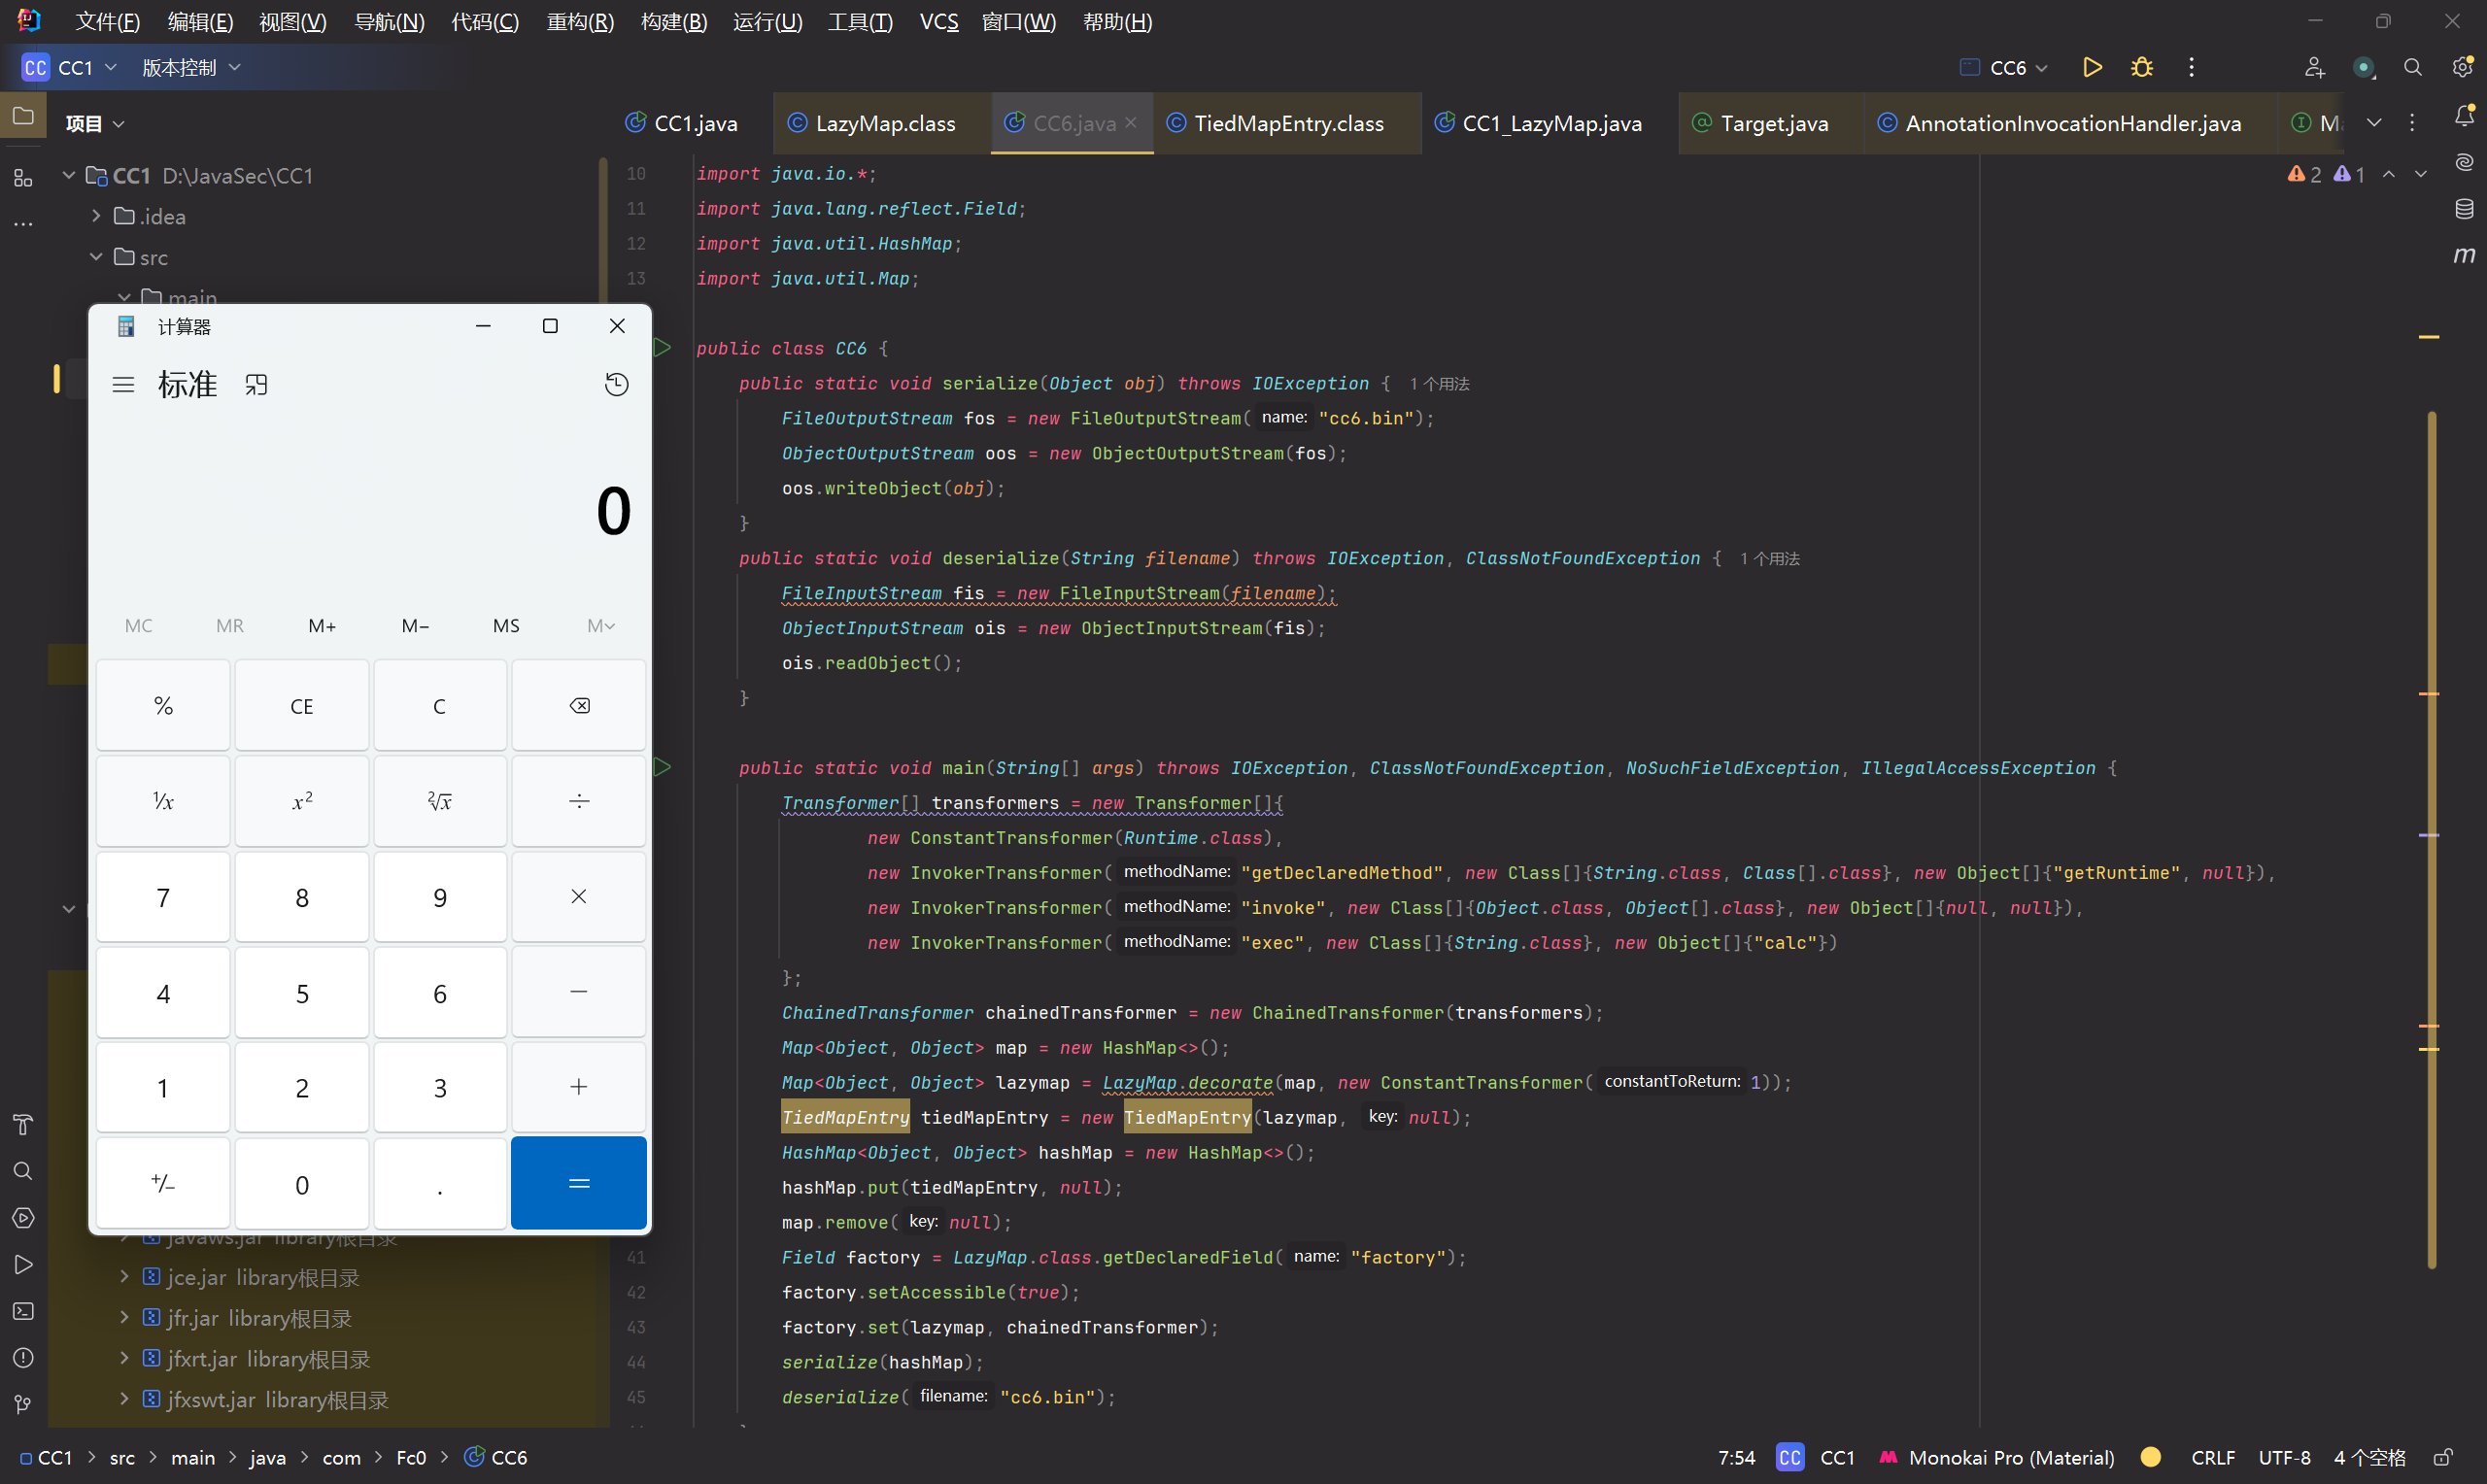Toggle the file read-only lock icon
Image resolution: width=2487 pixels, height=1484 pixels.
2443,1457
